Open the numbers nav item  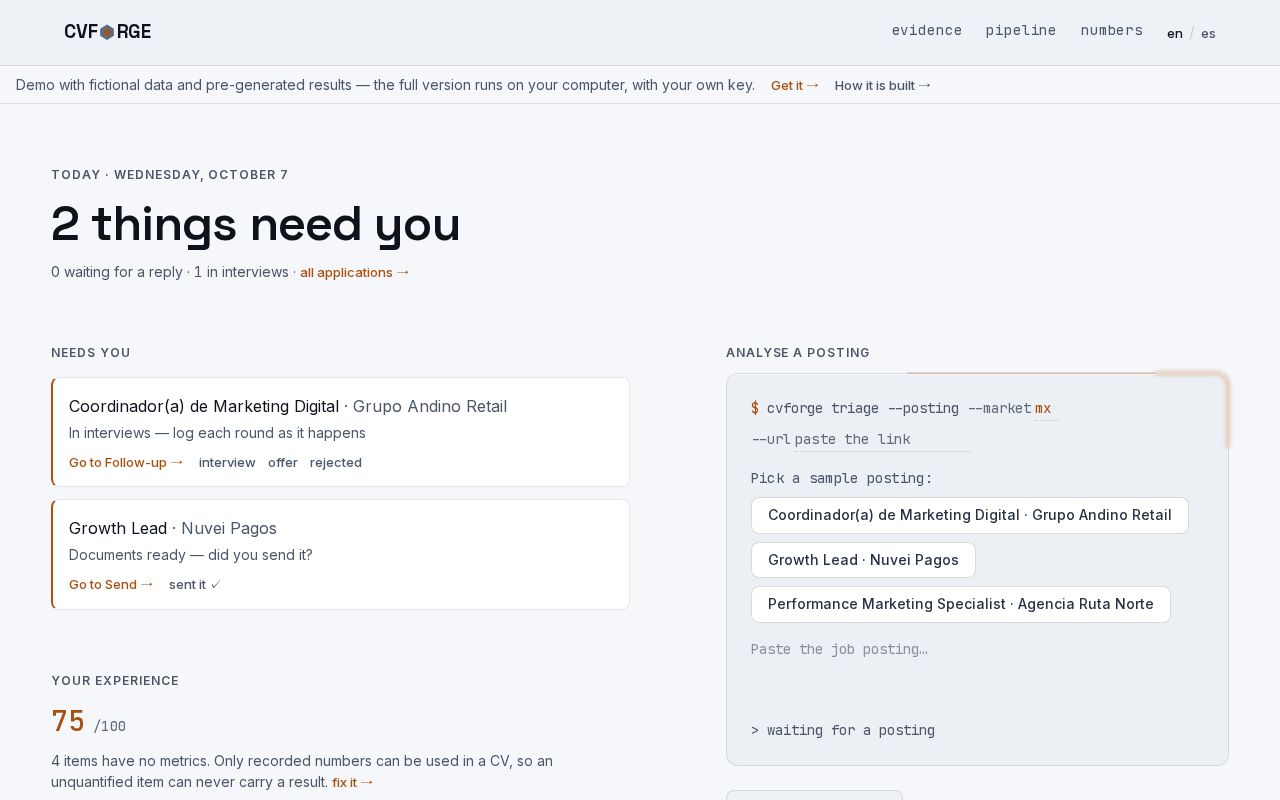tap(1111, 30)
